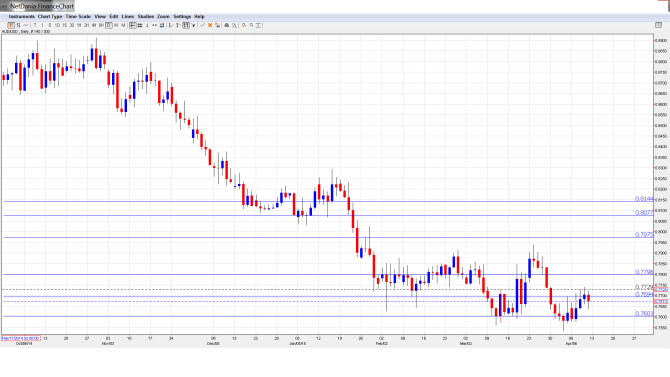
Task: Toggle the chart grid icon
Action: click(140, 26)
